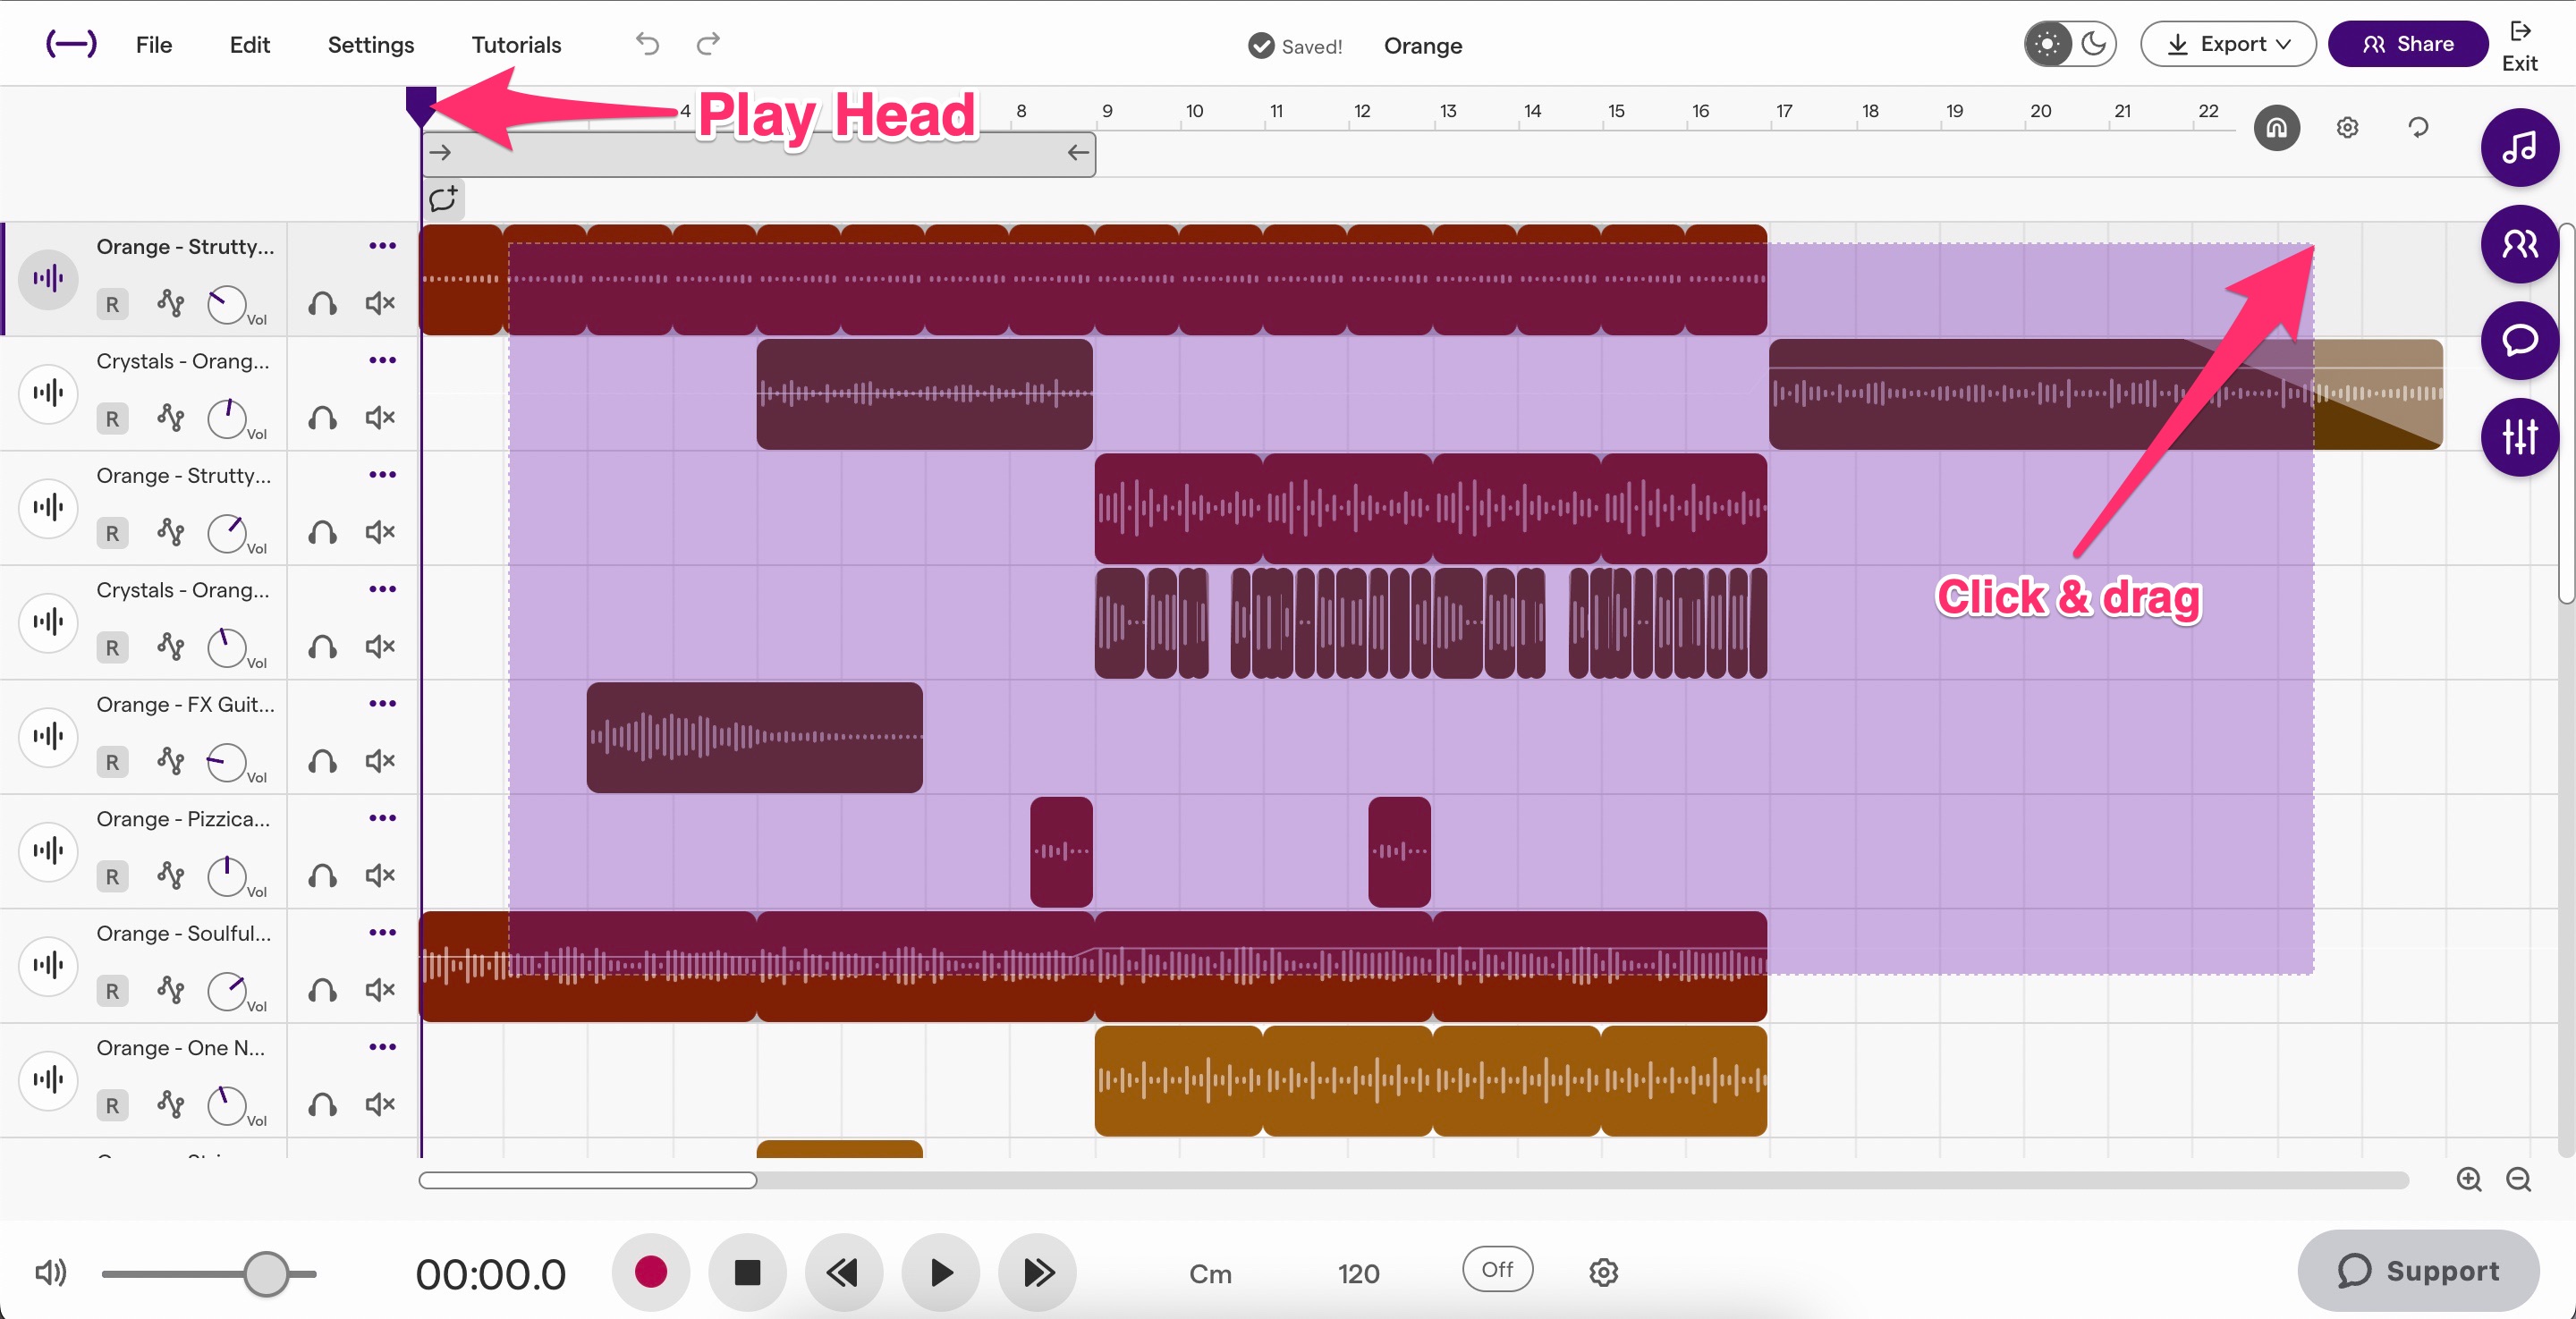Open options for Orange - FX Guit track
This screenshot has height=1319, width=2576.
point(382,704)
